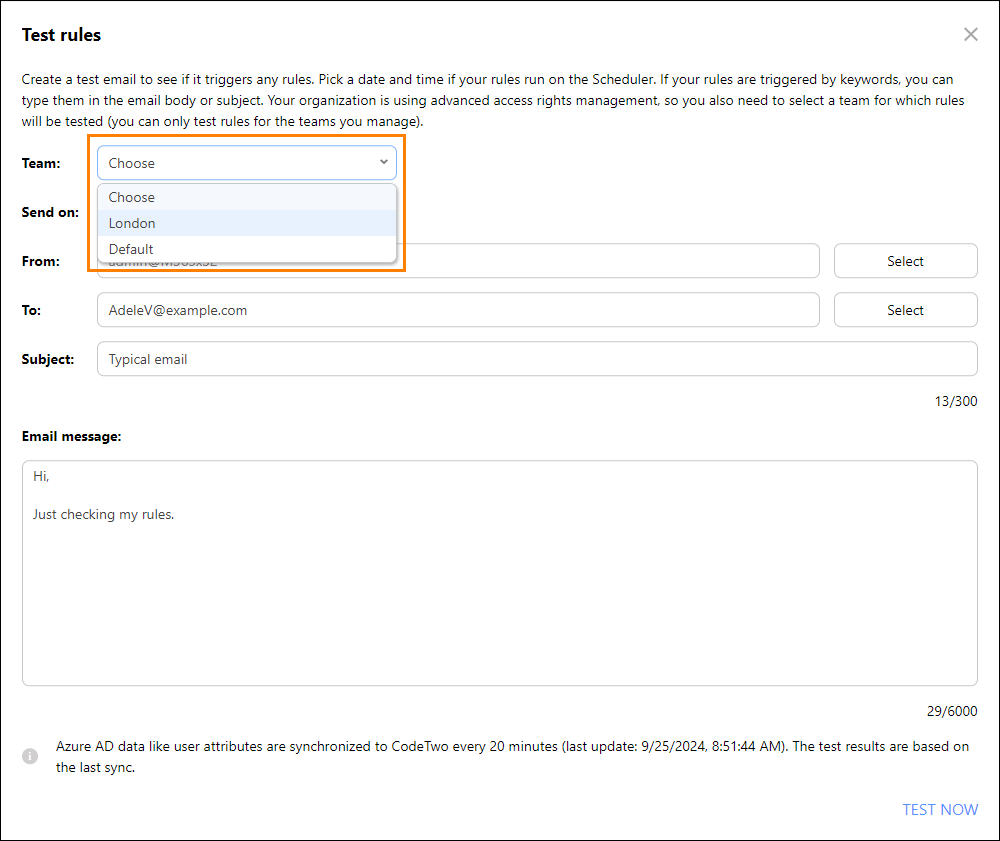The height and width of the screenshot is (841, 1000).
Task: Click the 13/300 subject character counter
Action: point(955,401)
